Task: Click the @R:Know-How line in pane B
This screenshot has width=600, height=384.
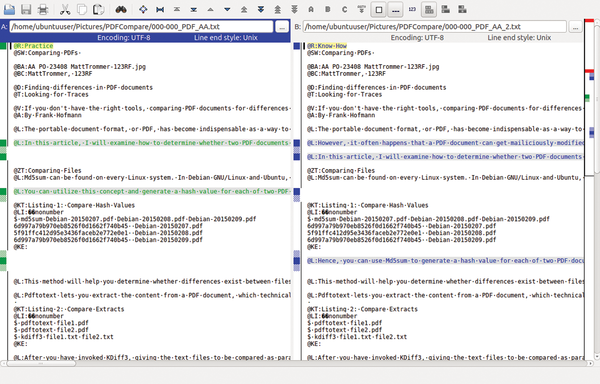Action: [x=327, y=46]
